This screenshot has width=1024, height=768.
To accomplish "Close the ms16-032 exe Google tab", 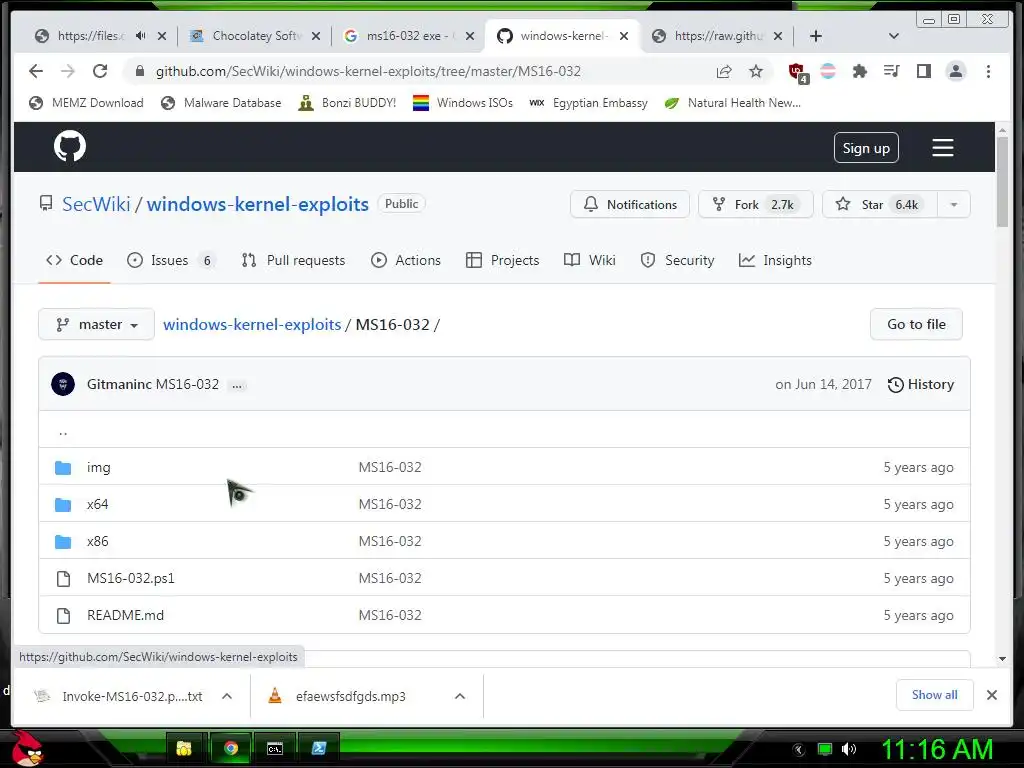I will [x=470, y=36].
